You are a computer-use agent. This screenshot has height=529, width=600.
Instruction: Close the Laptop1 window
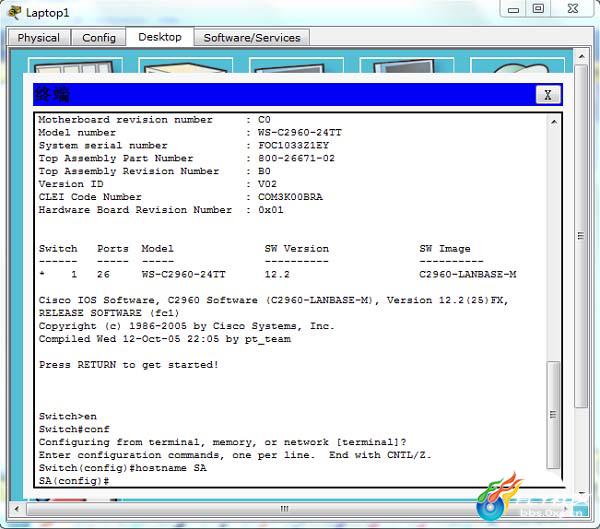click(x=573, y=9)
